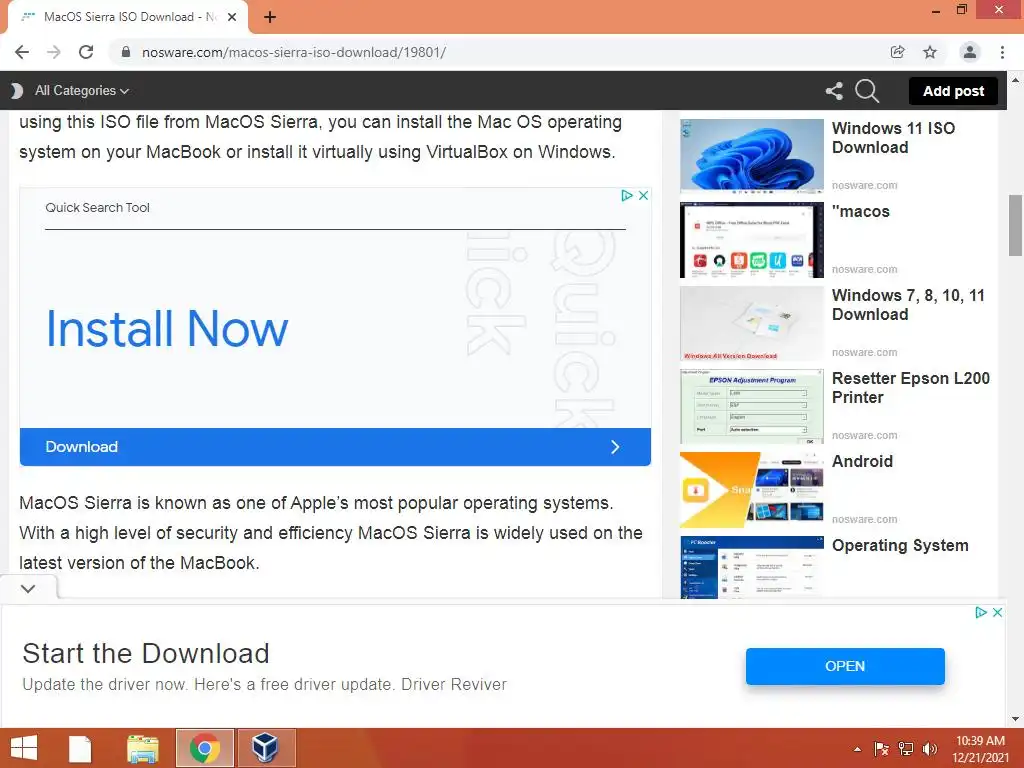
Task: Click the Quick Search Tool ad title
Action: 97,208
